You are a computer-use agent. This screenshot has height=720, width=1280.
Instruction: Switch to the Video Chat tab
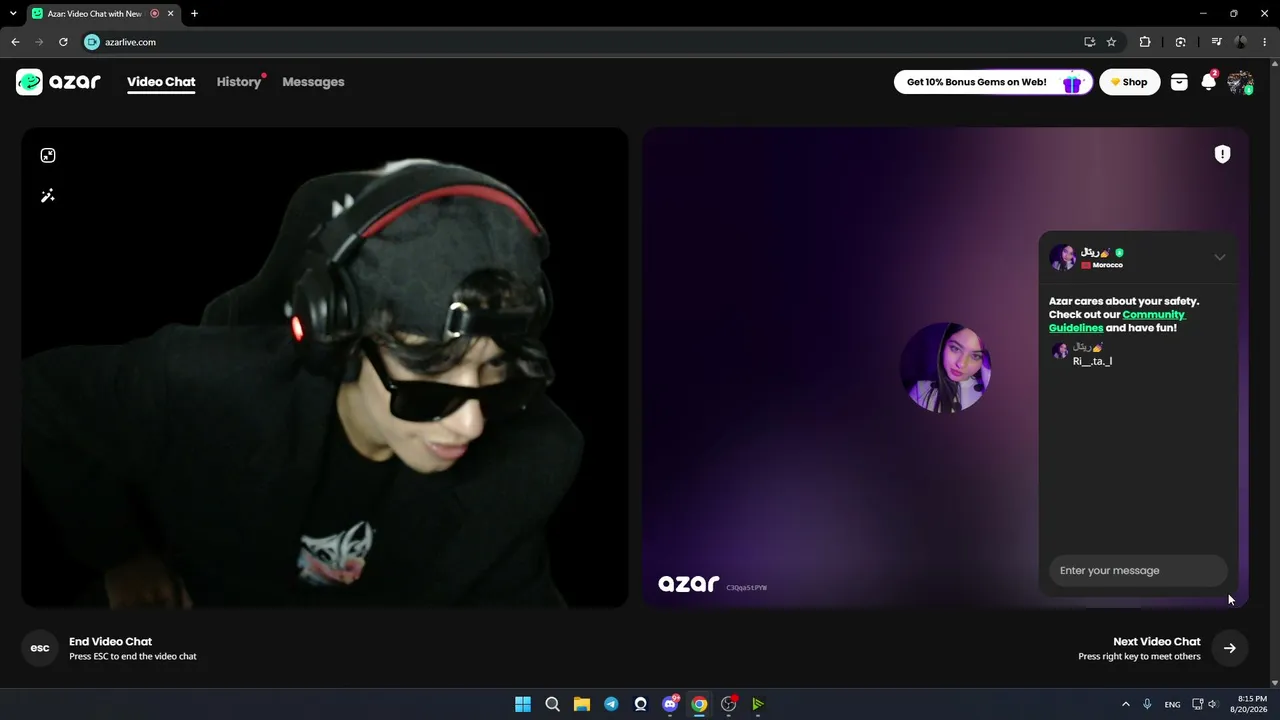[x=161, y=82]
